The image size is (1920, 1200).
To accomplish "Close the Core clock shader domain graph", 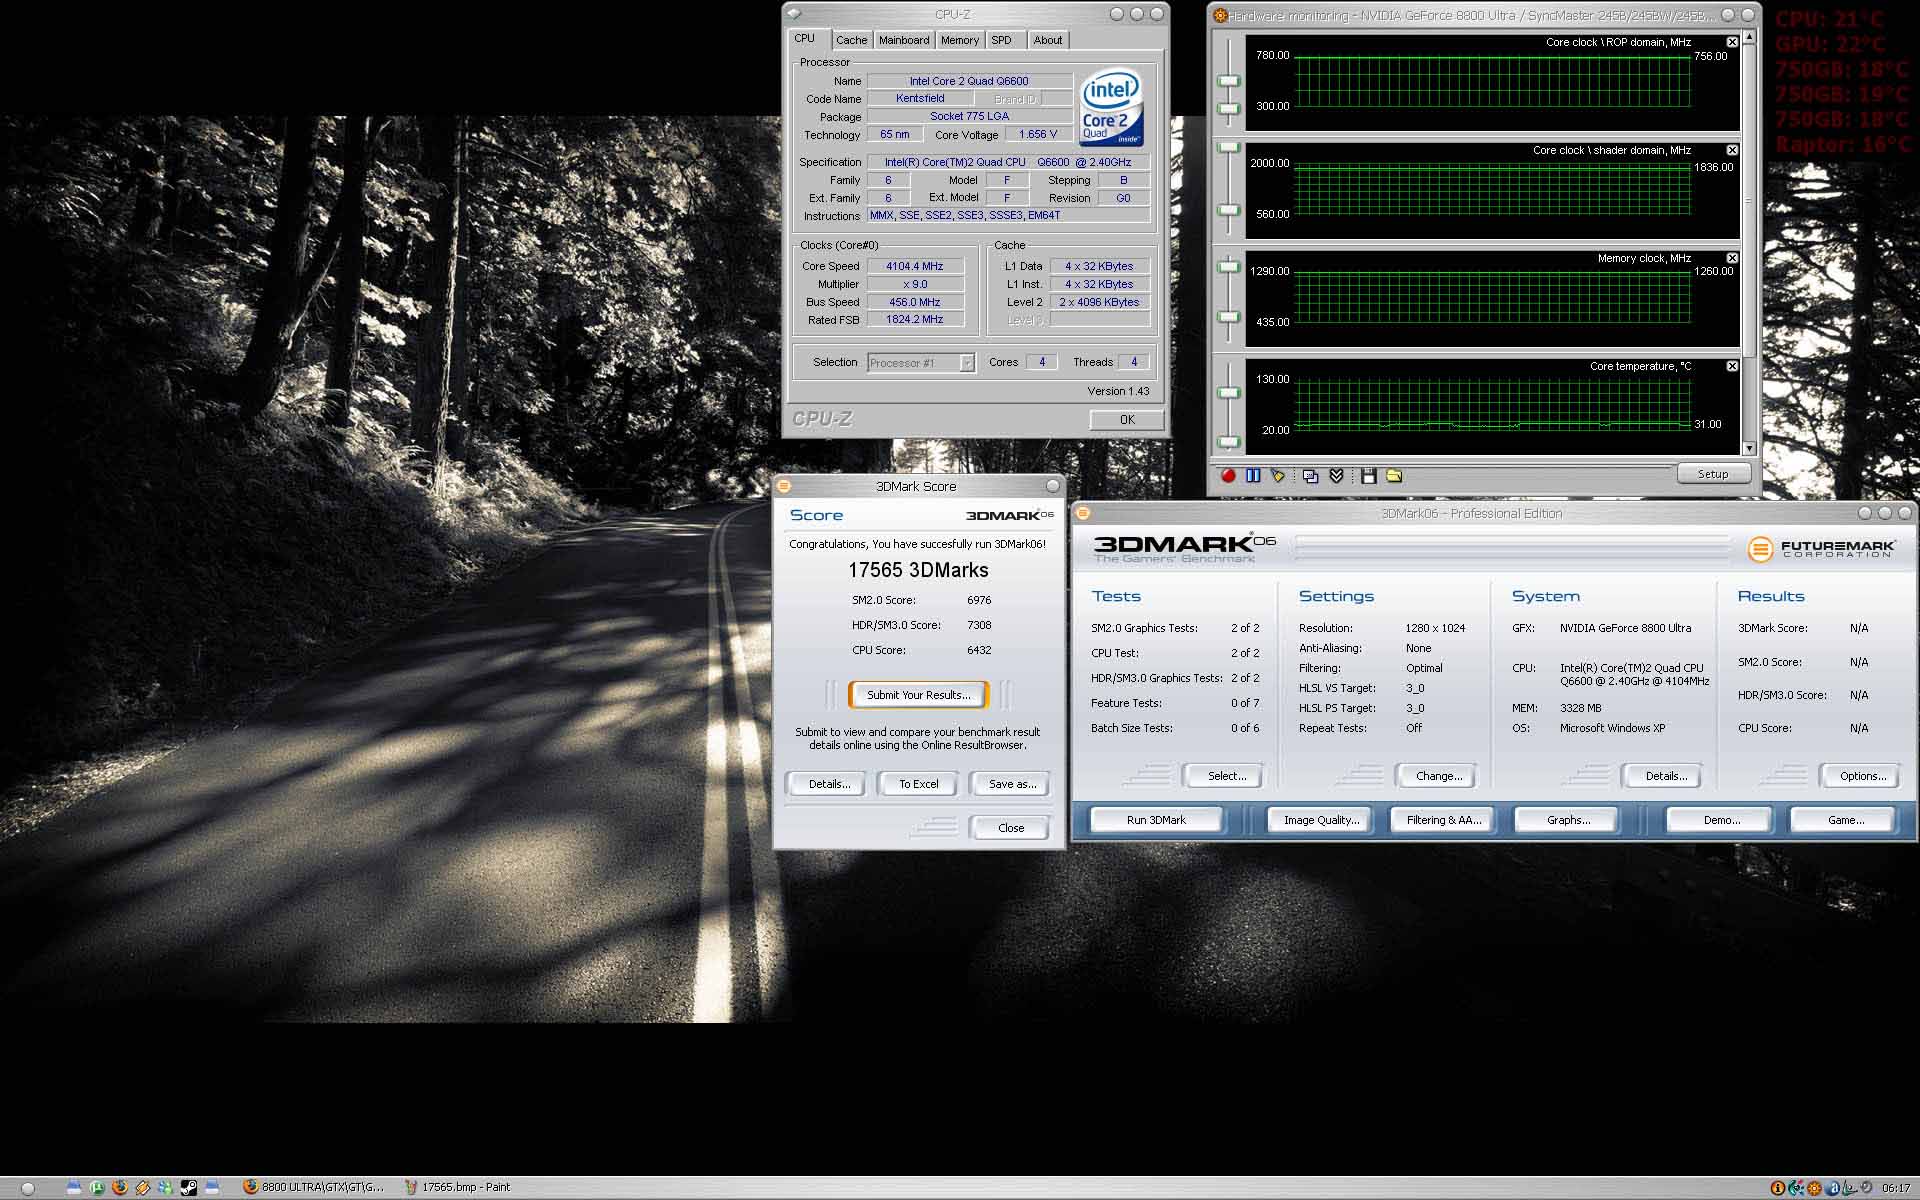I will click(1732, 150).
